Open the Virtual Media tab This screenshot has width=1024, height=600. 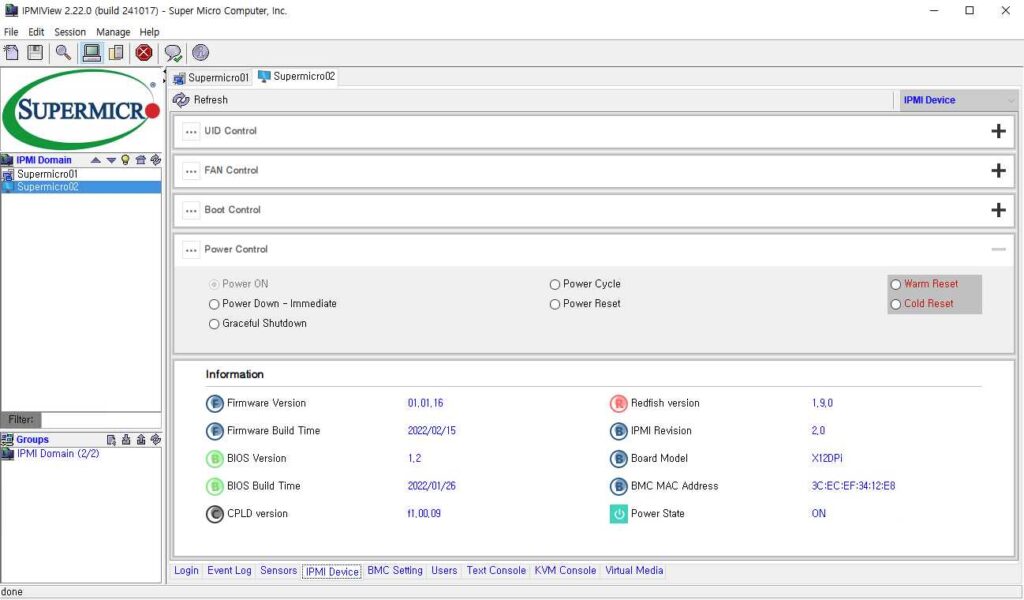click(634, 571)
